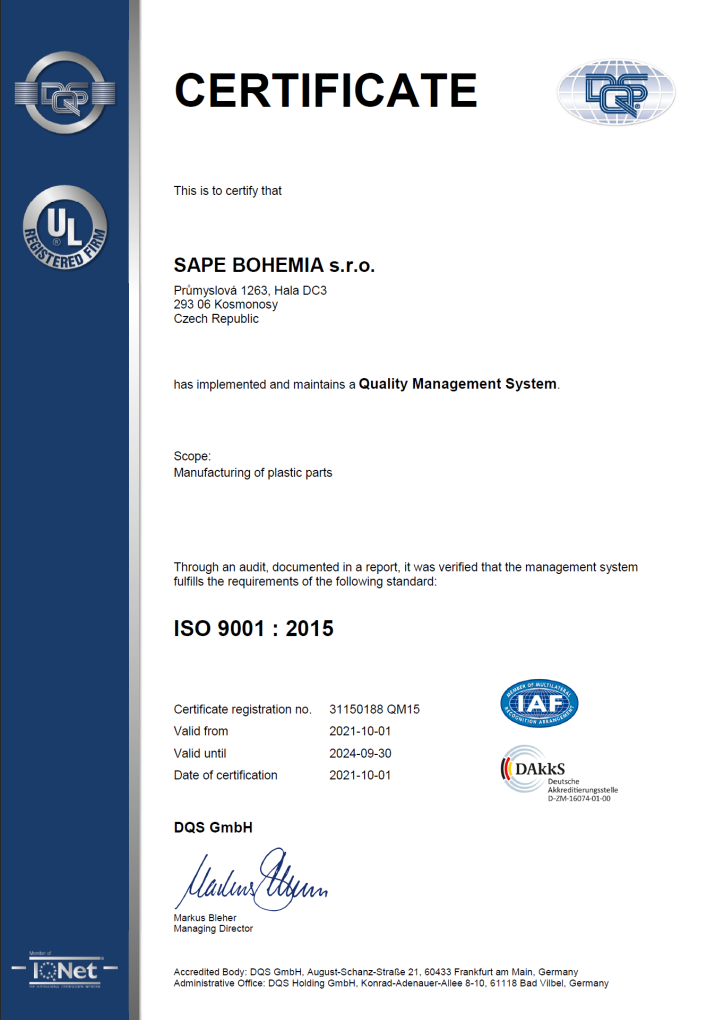Click the 'Date of certification' label
This screenshot has height=1020, width=724.
225,775
